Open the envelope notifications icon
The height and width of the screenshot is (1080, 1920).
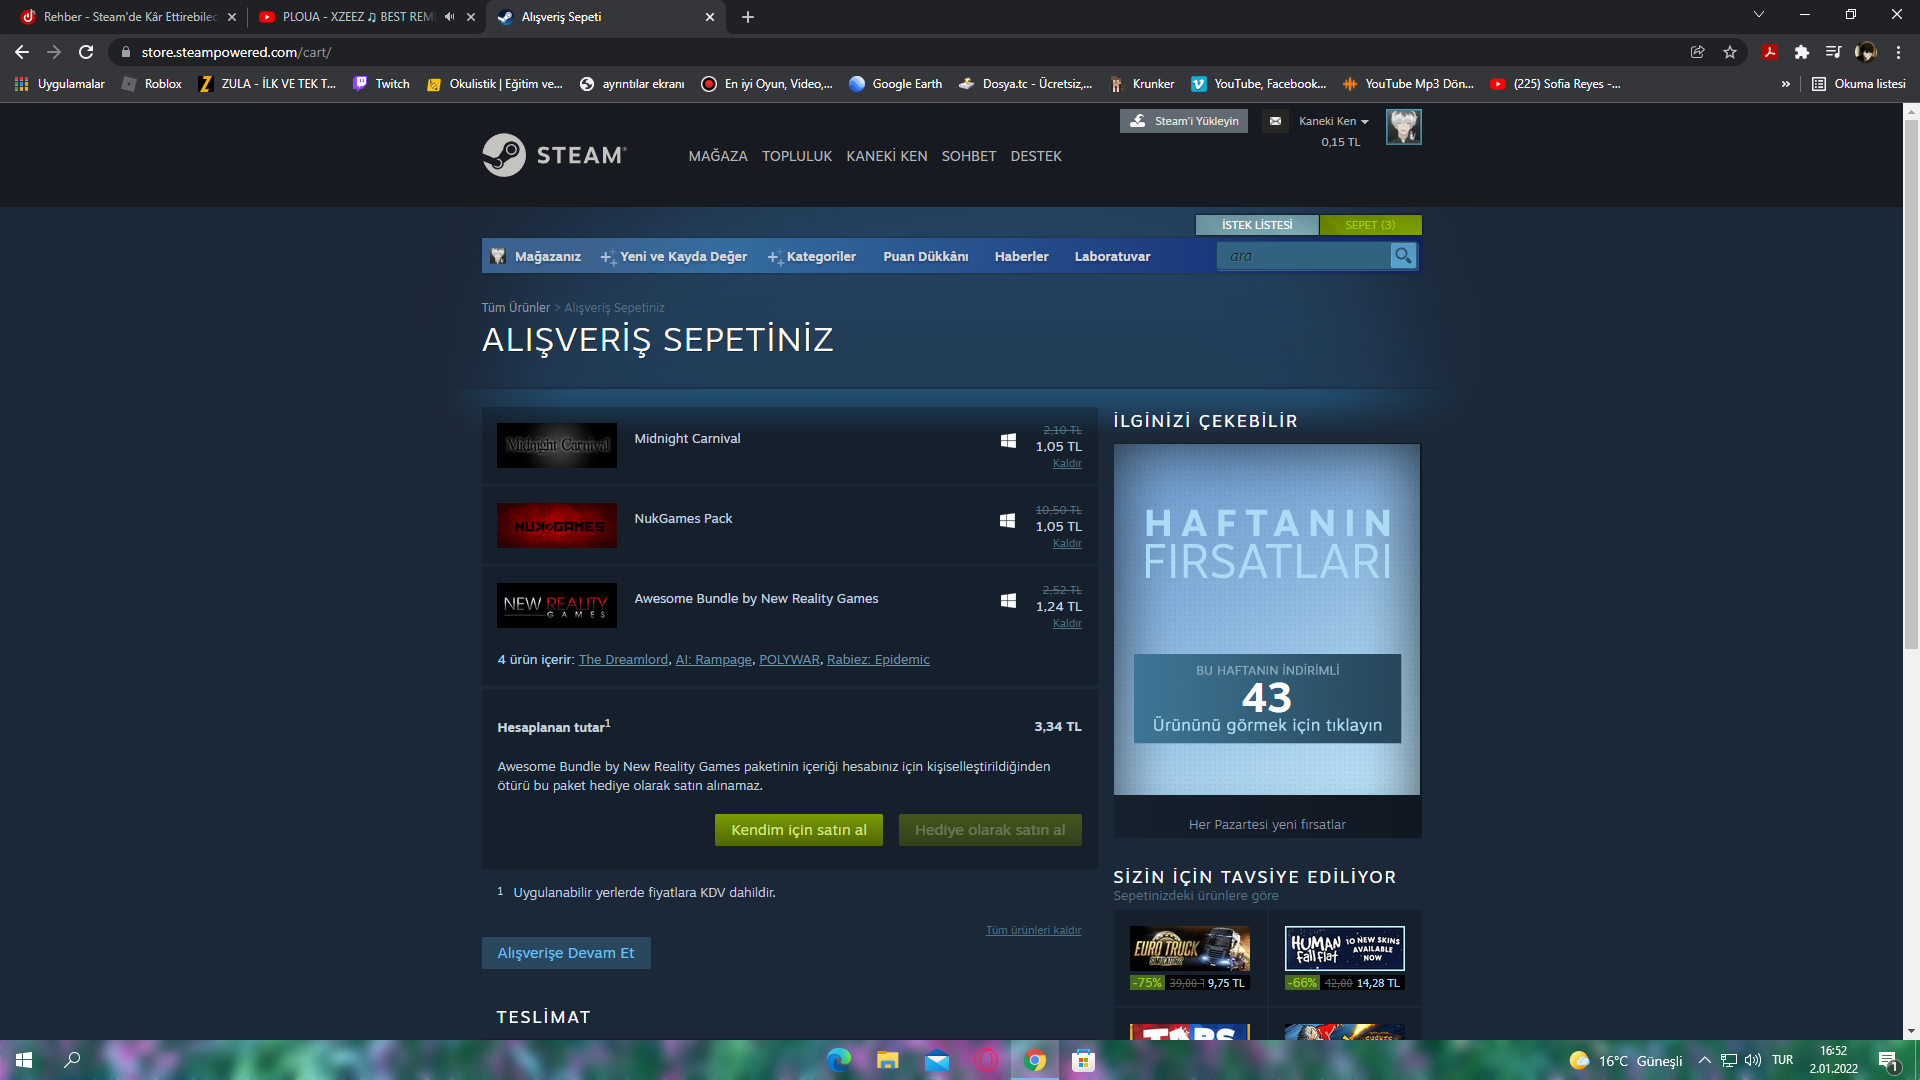[x=1275, y=121]
